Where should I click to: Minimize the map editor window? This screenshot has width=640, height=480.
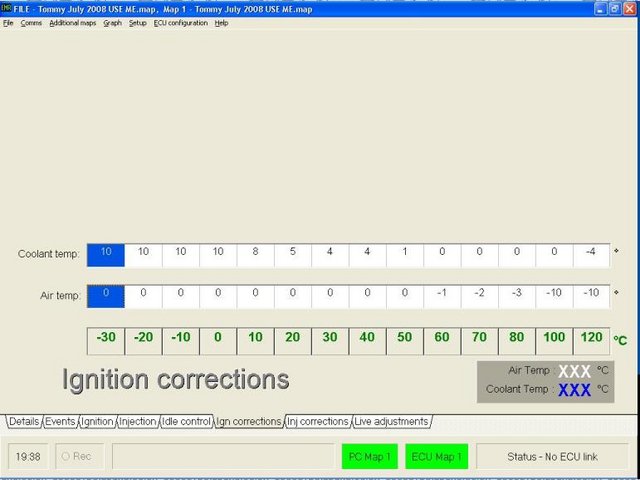(x=600, y=9)
